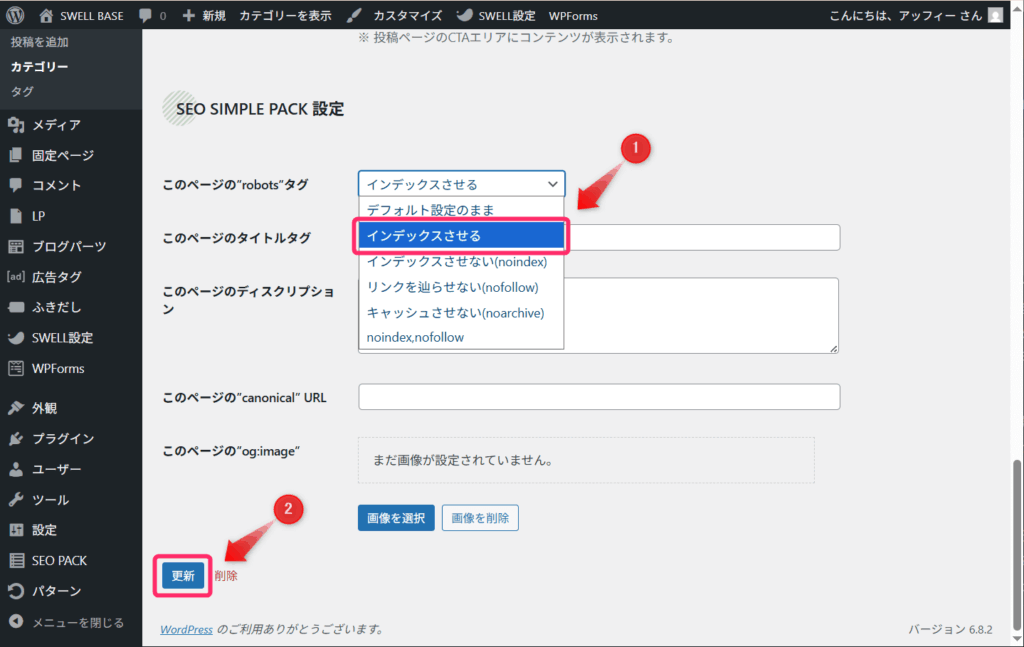Click the メディア sidebar icon
Viewport: 1024px width, 647px height.
[16, 125]
